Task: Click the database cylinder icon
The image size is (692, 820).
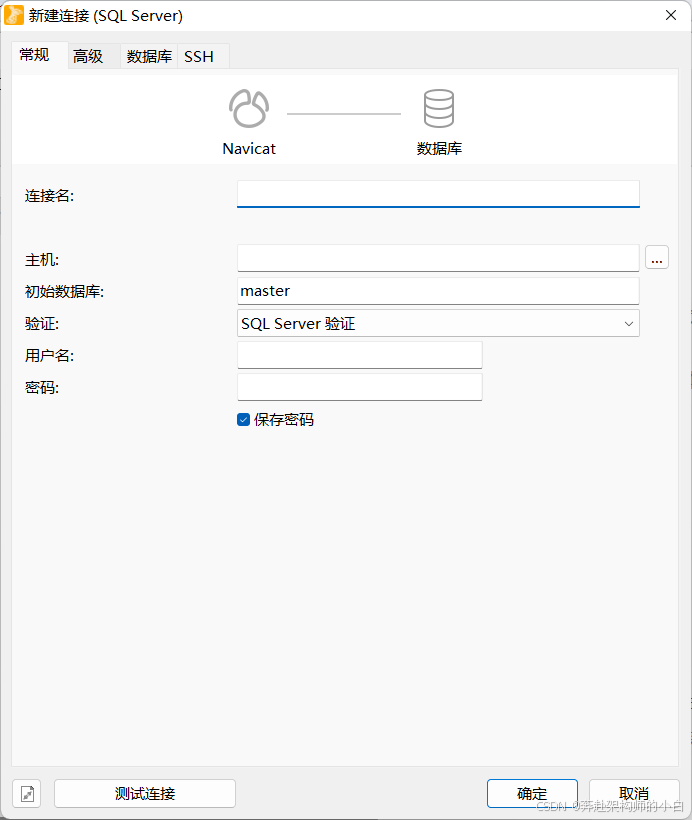Action: click(x=438, y=108)
